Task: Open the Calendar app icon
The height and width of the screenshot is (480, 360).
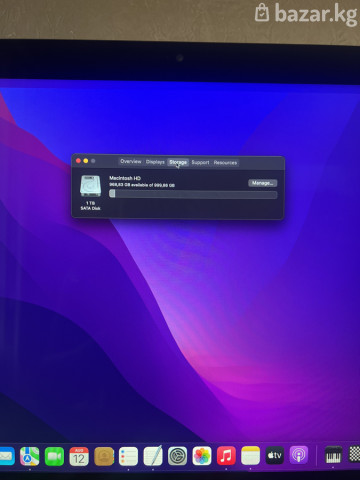Action: pyautogui.click(x=79, y=456)
